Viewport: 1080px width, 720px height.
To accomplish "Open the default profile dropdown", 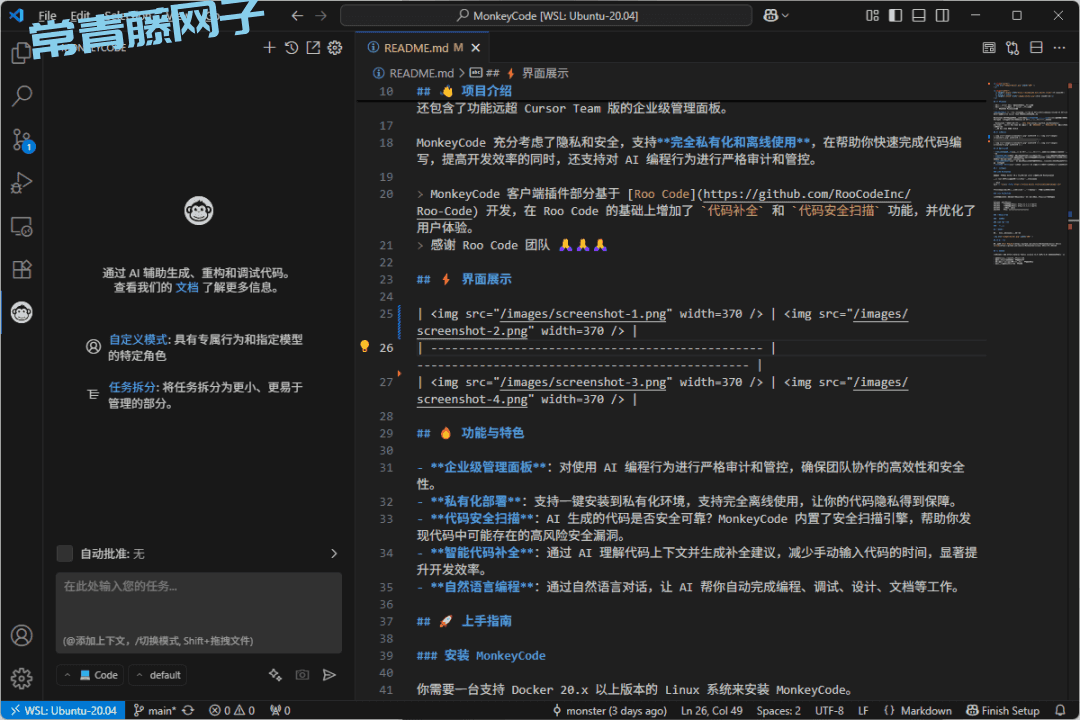I will (x=158, y=675).
